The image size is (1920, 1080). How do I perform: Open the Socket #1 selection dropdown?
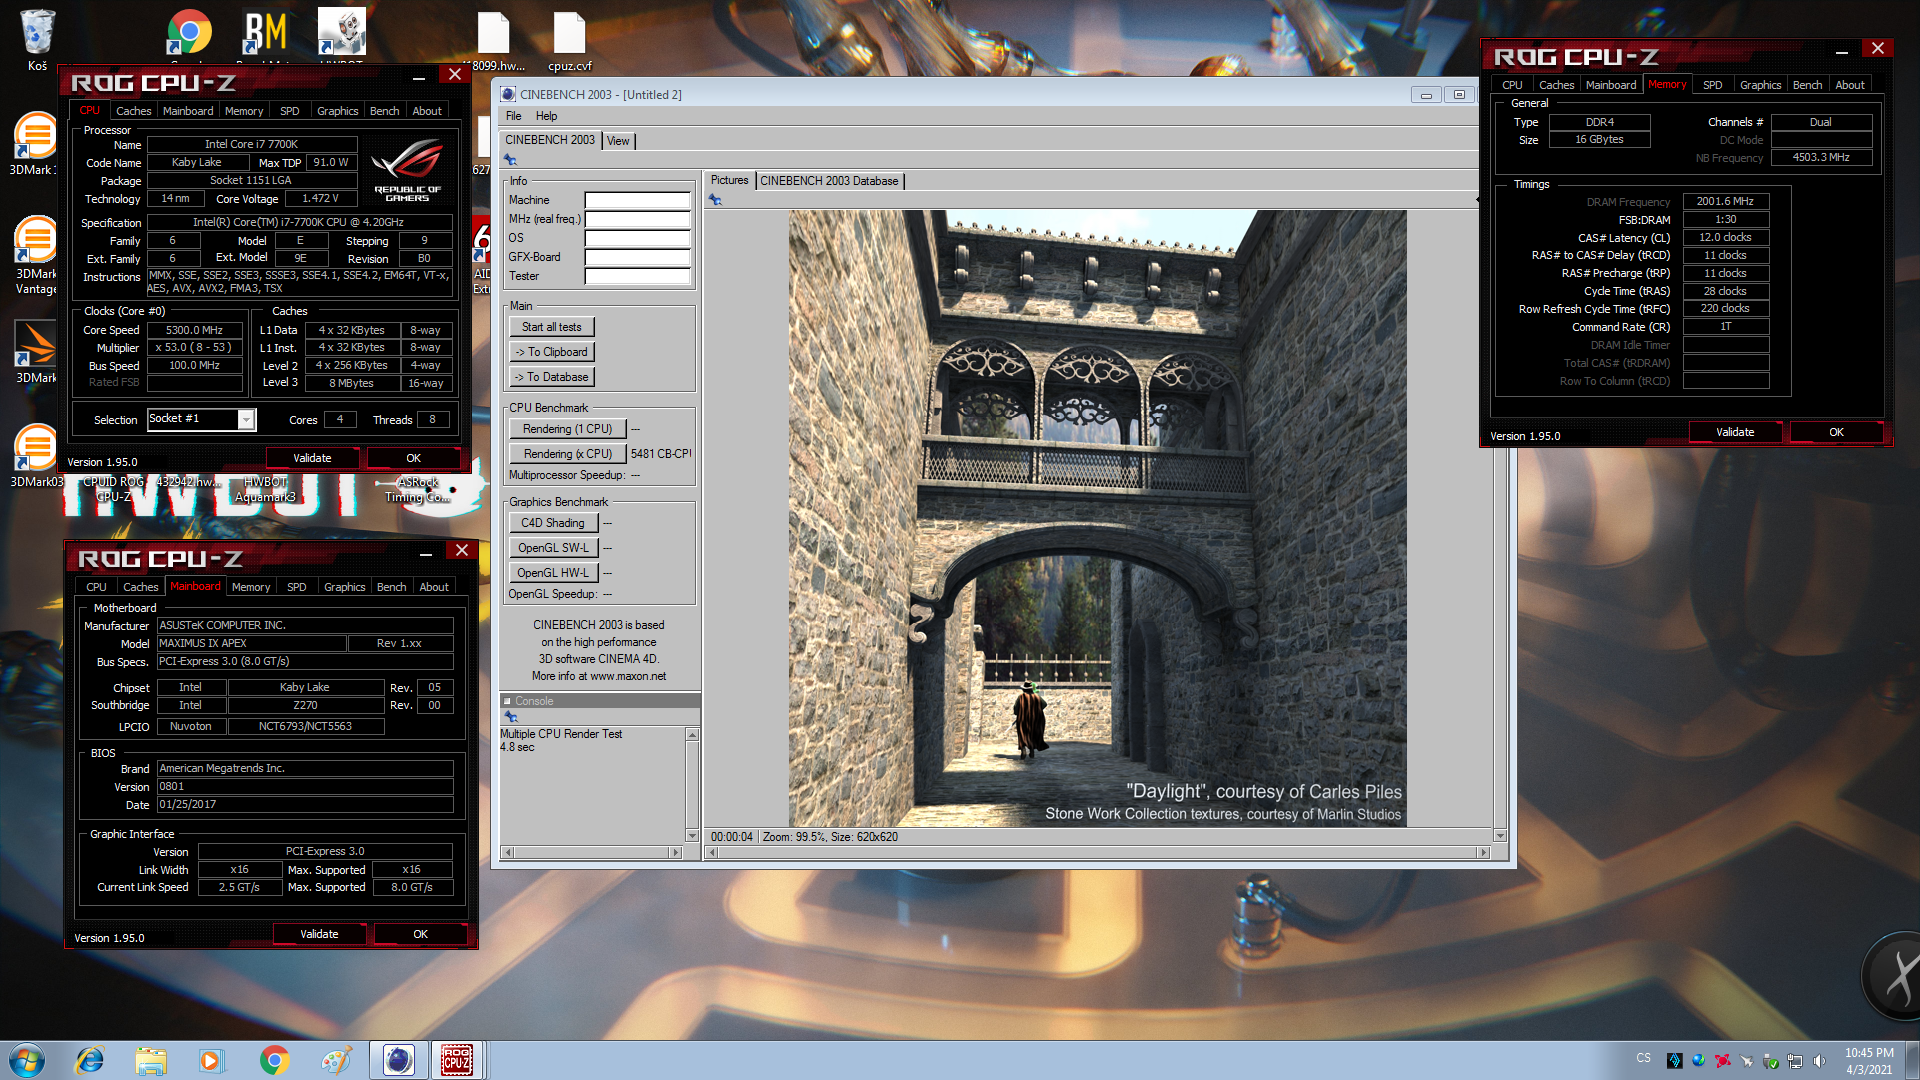[x=246, y=420]
